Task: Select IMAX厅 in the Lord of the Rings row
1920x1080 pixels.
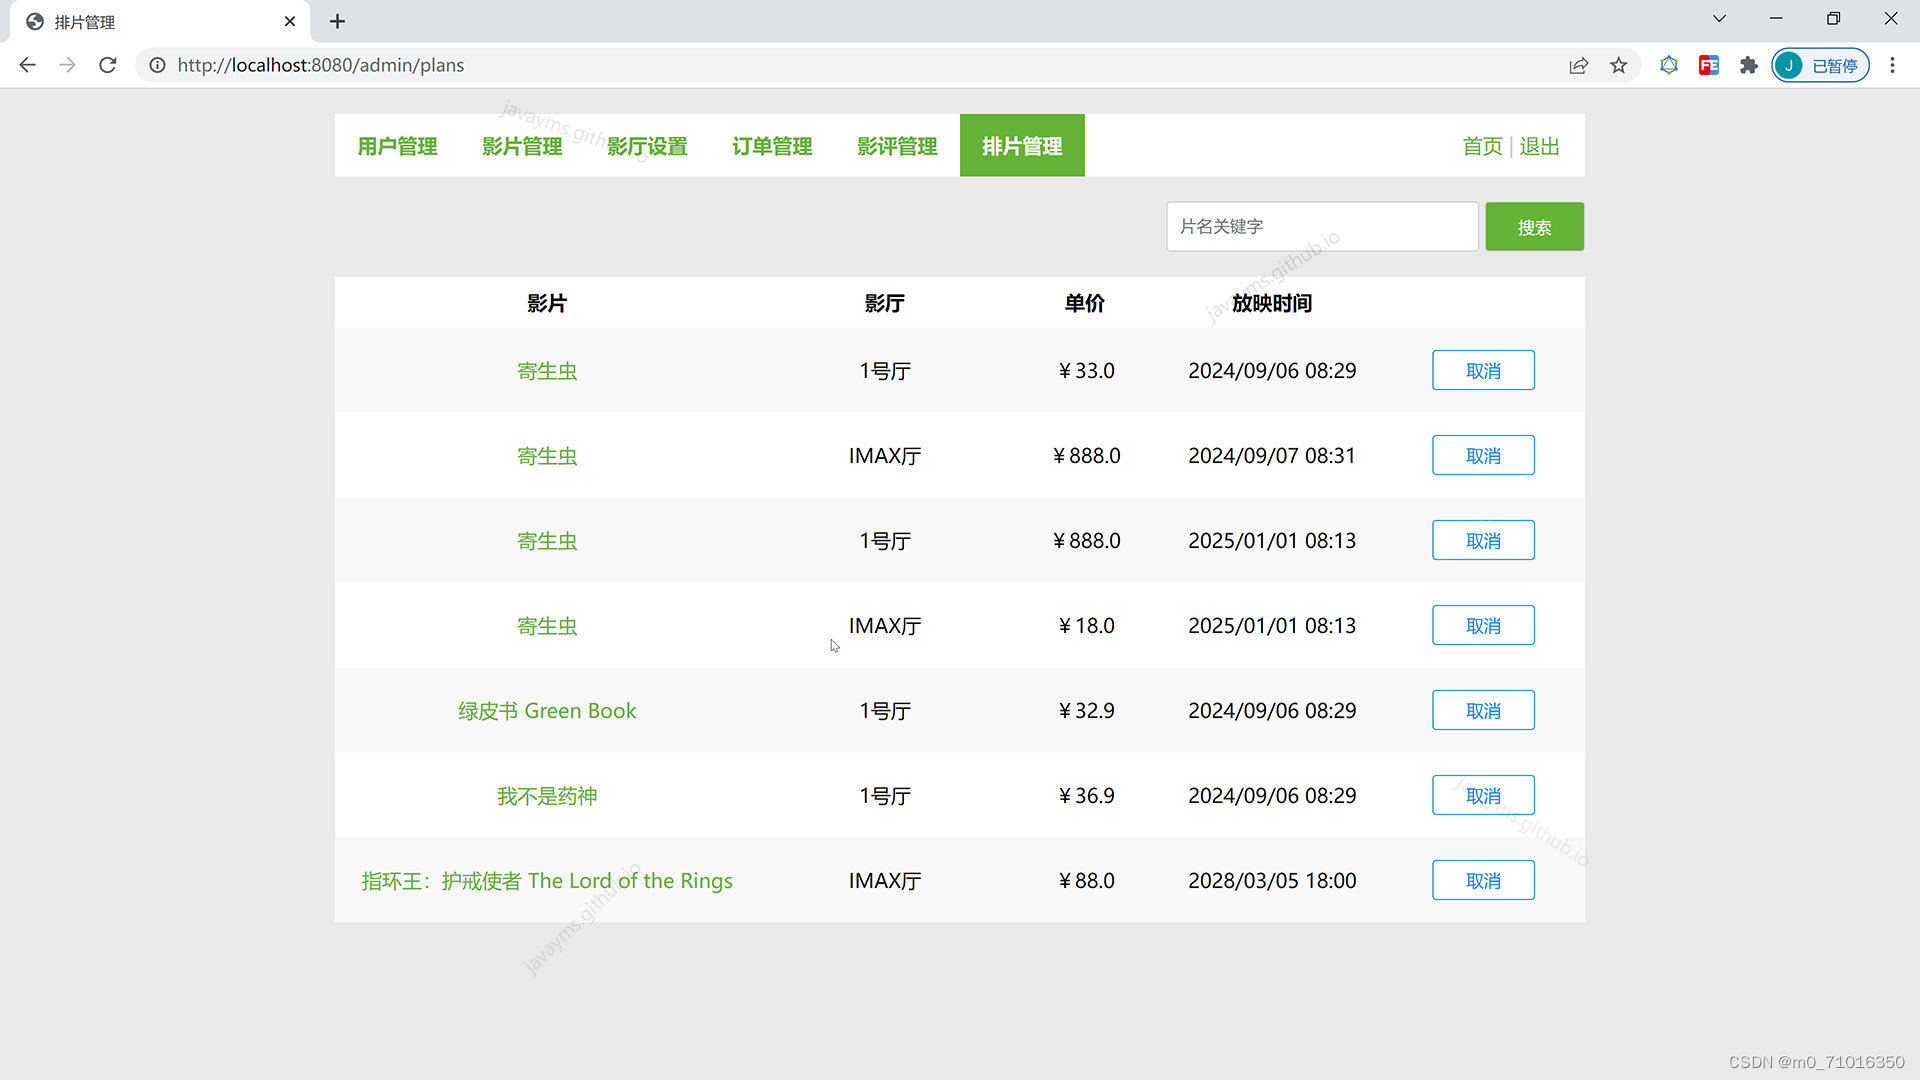Action: coord(885,881)
